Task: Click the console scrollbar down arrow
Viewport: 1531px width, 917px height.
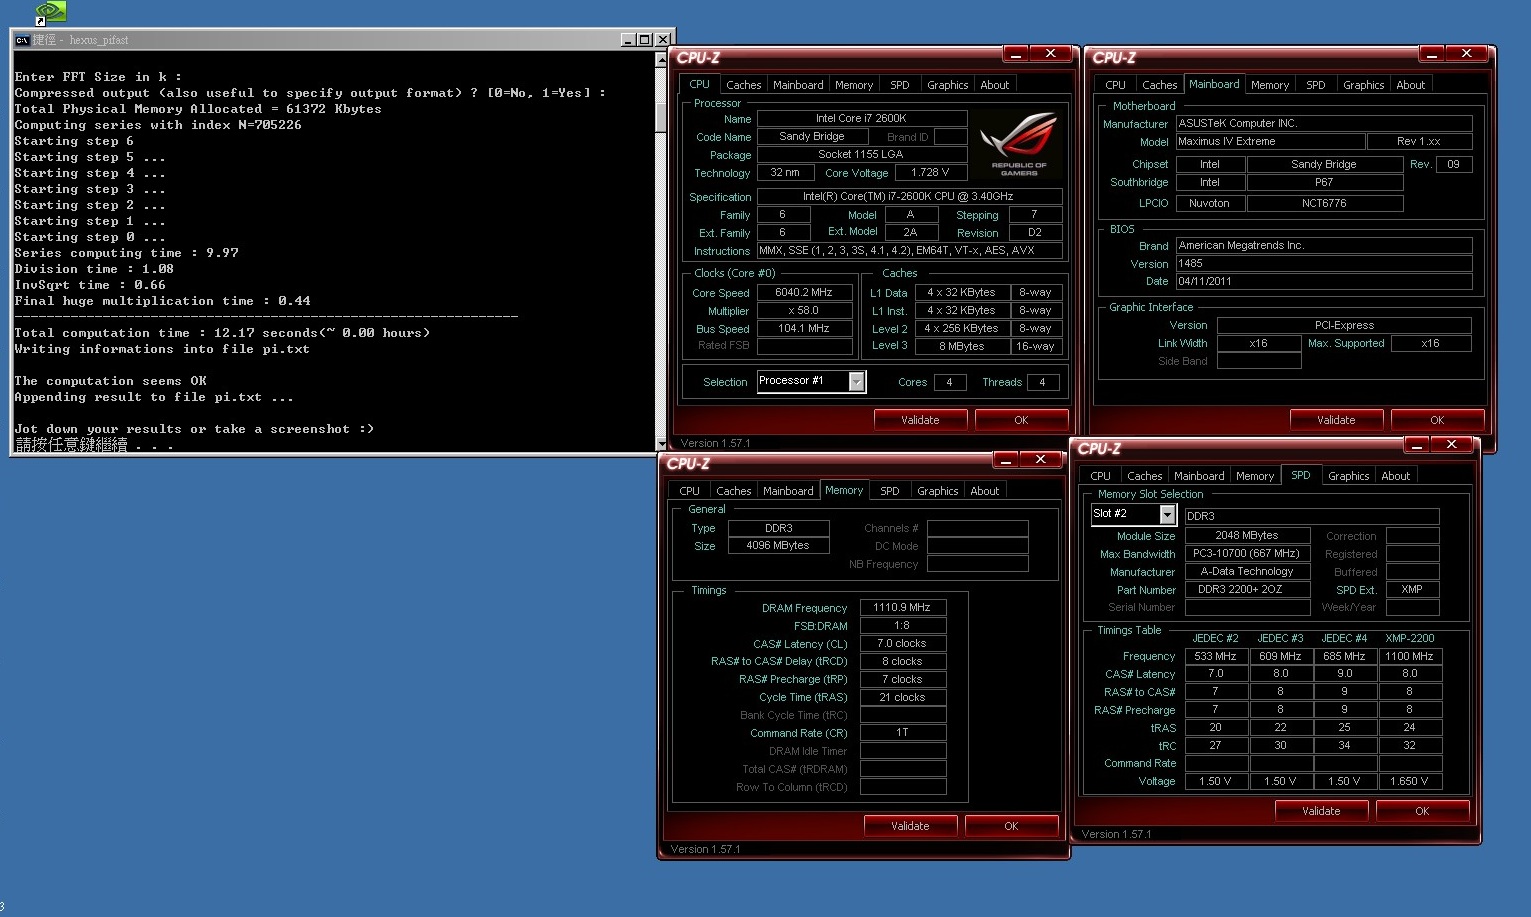Action: tap(661, 444)
